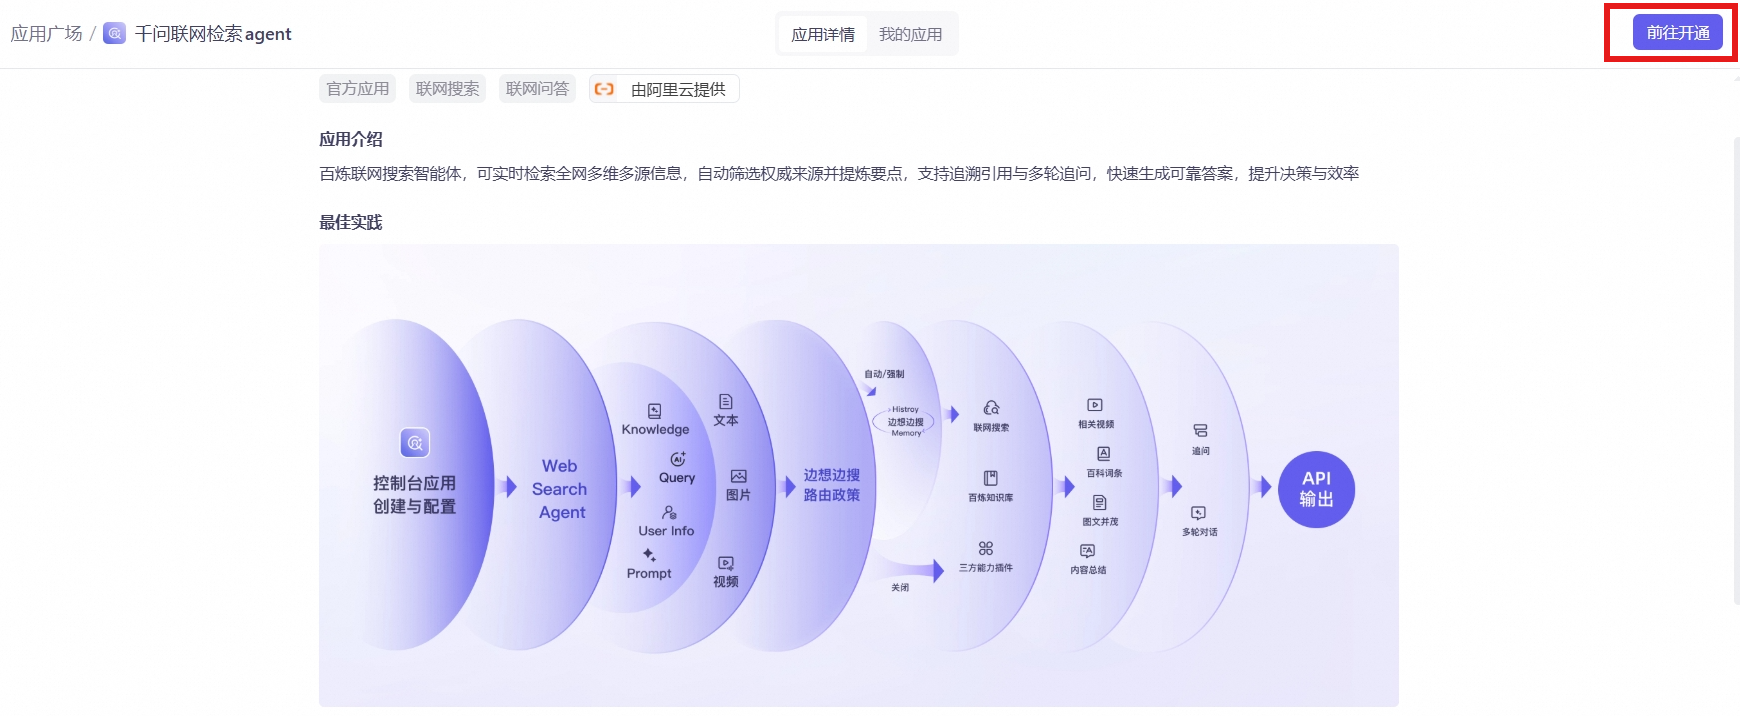Viewport: 1740px width, 716px height.
Task: Click the 追问 icon in diagram
Action: coord(1200,431)
